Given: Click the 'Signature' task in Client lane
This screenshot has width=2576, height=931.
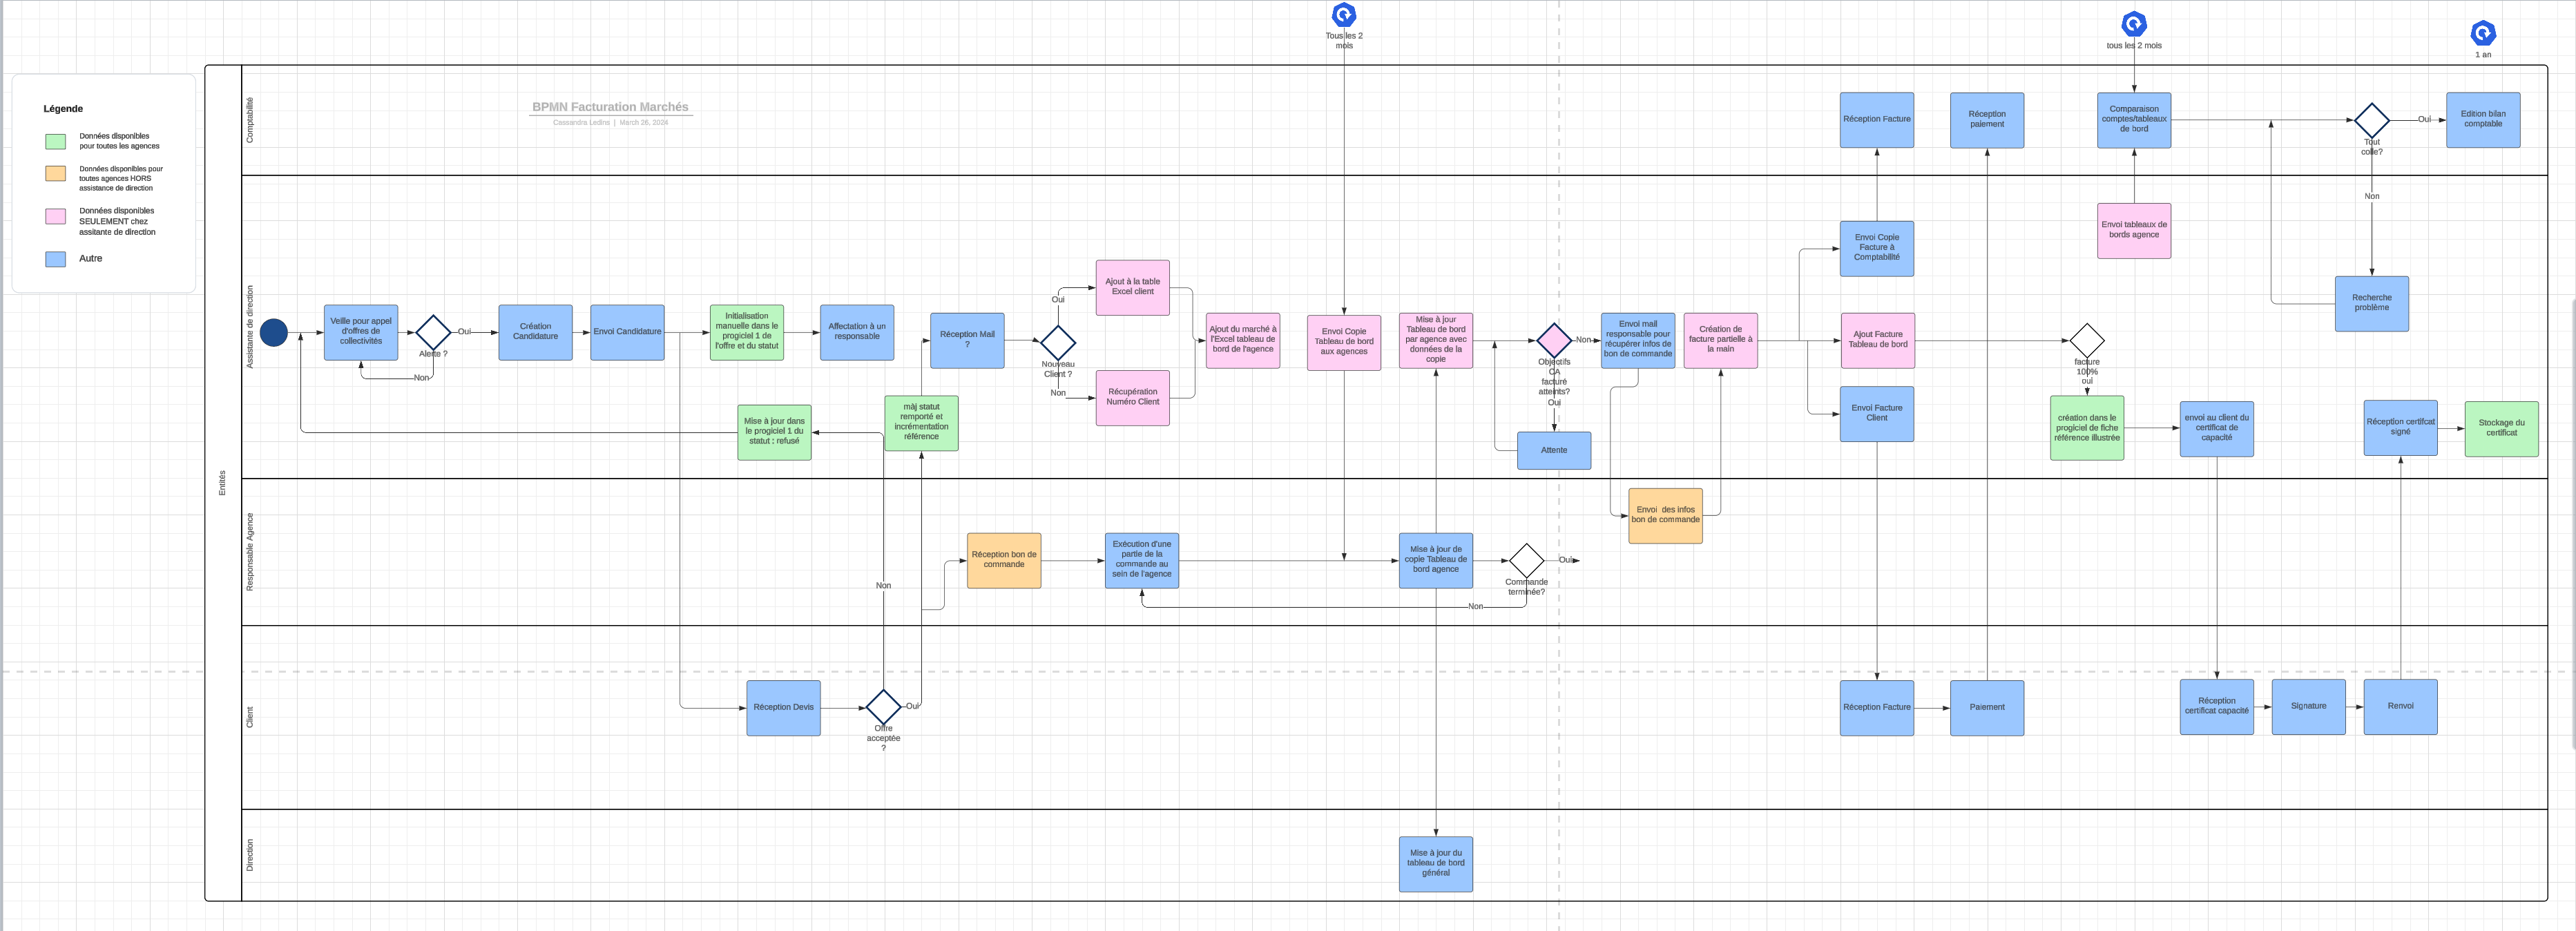Looking at the screenshot, I should coord(2308,707).
